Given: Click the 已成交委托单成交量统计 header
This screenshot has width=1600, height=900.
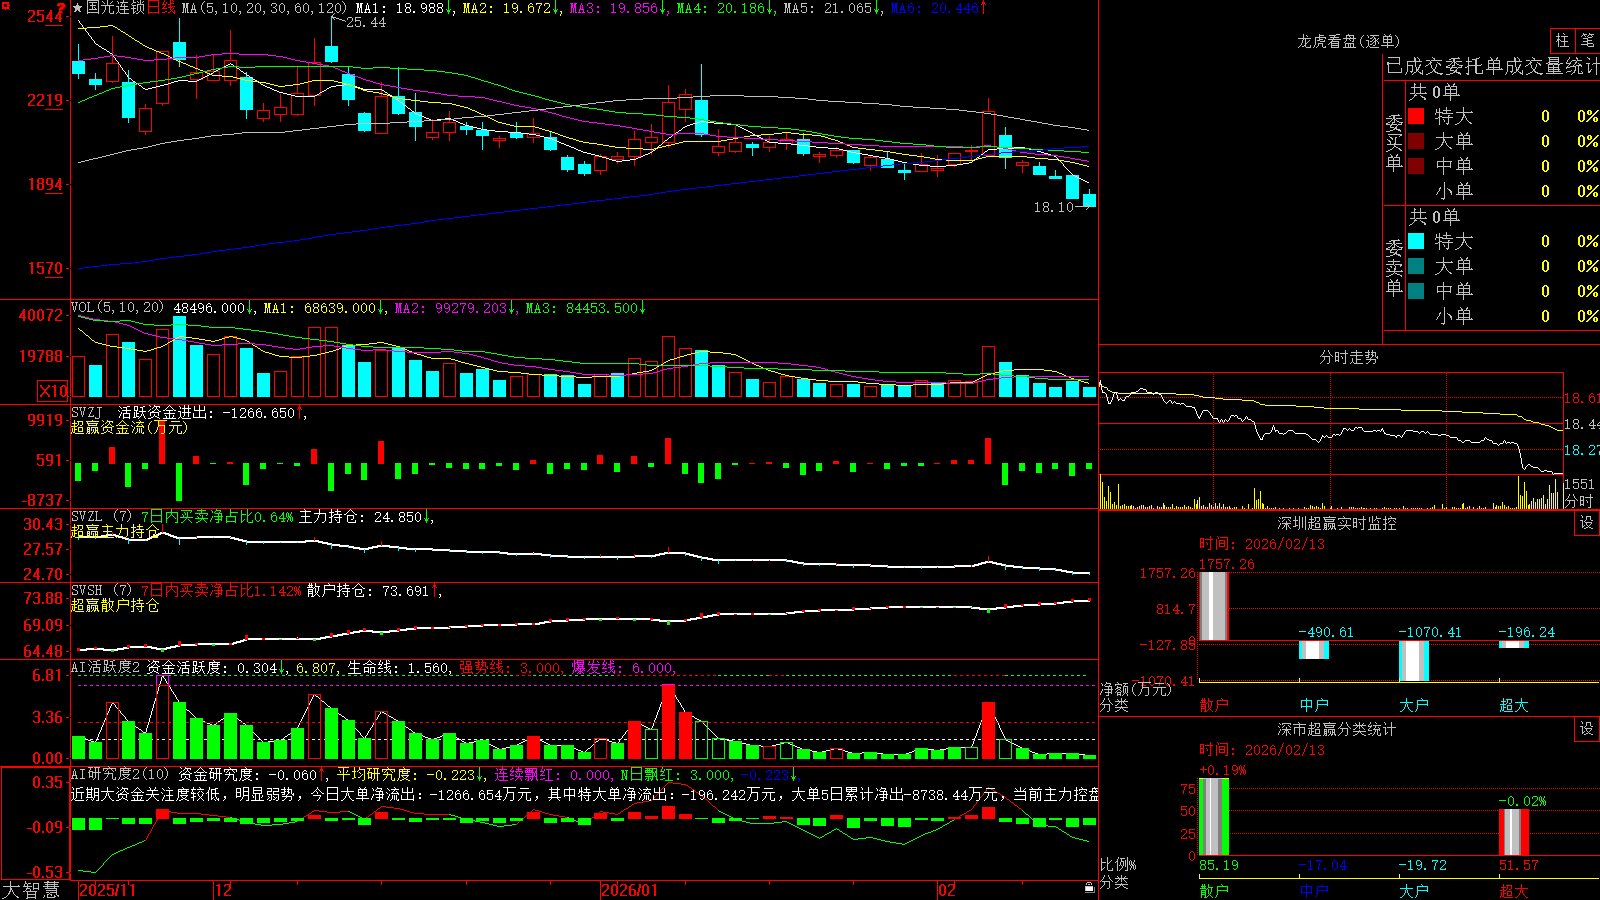Looking at the screenshot, I should point(1492,66).
